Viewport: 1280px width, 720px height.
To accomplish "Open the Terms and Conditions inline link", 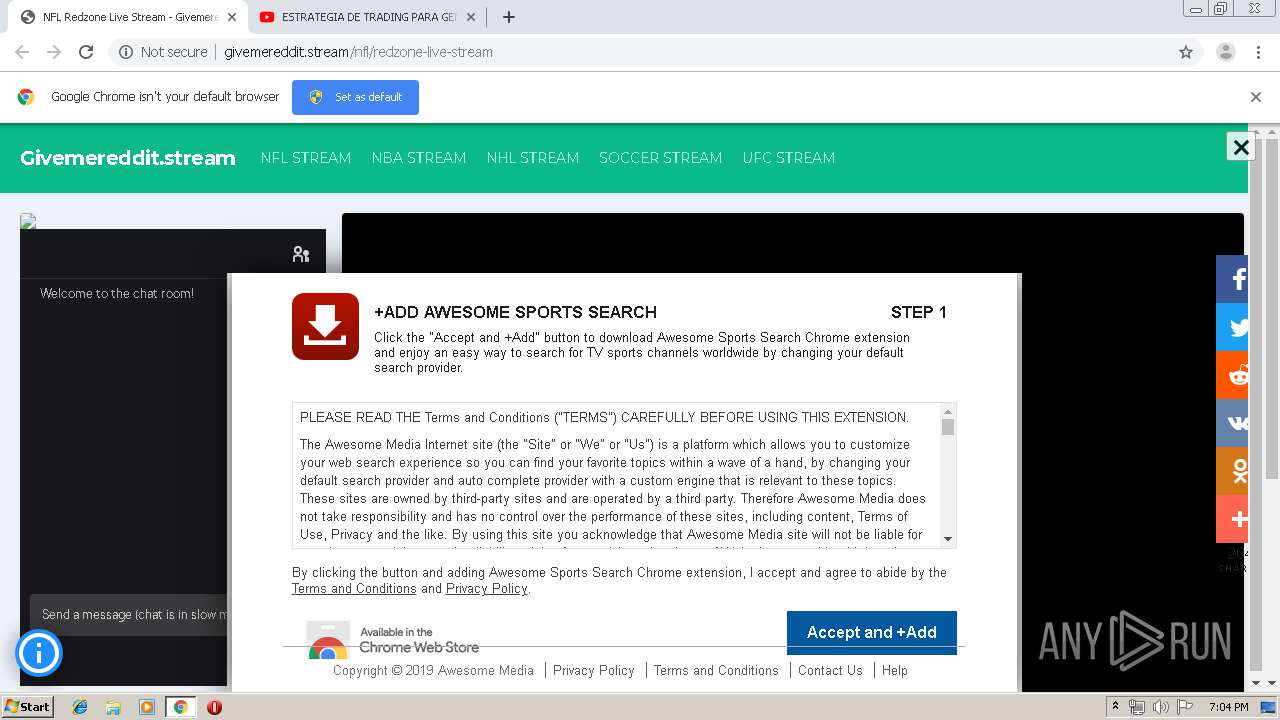I will 354,589.
